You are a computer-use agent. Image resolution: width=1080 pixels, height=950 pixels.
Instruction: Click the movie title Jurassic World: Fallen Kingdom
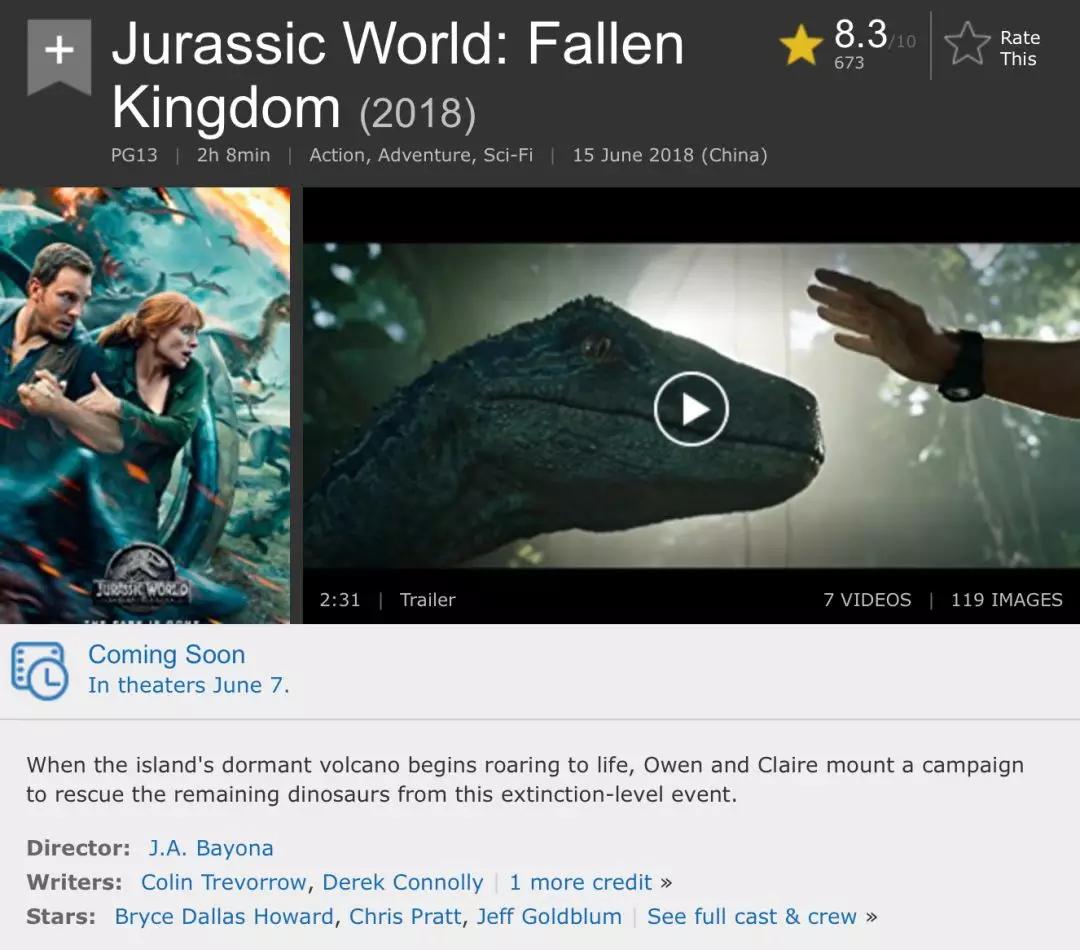point(397,75)
